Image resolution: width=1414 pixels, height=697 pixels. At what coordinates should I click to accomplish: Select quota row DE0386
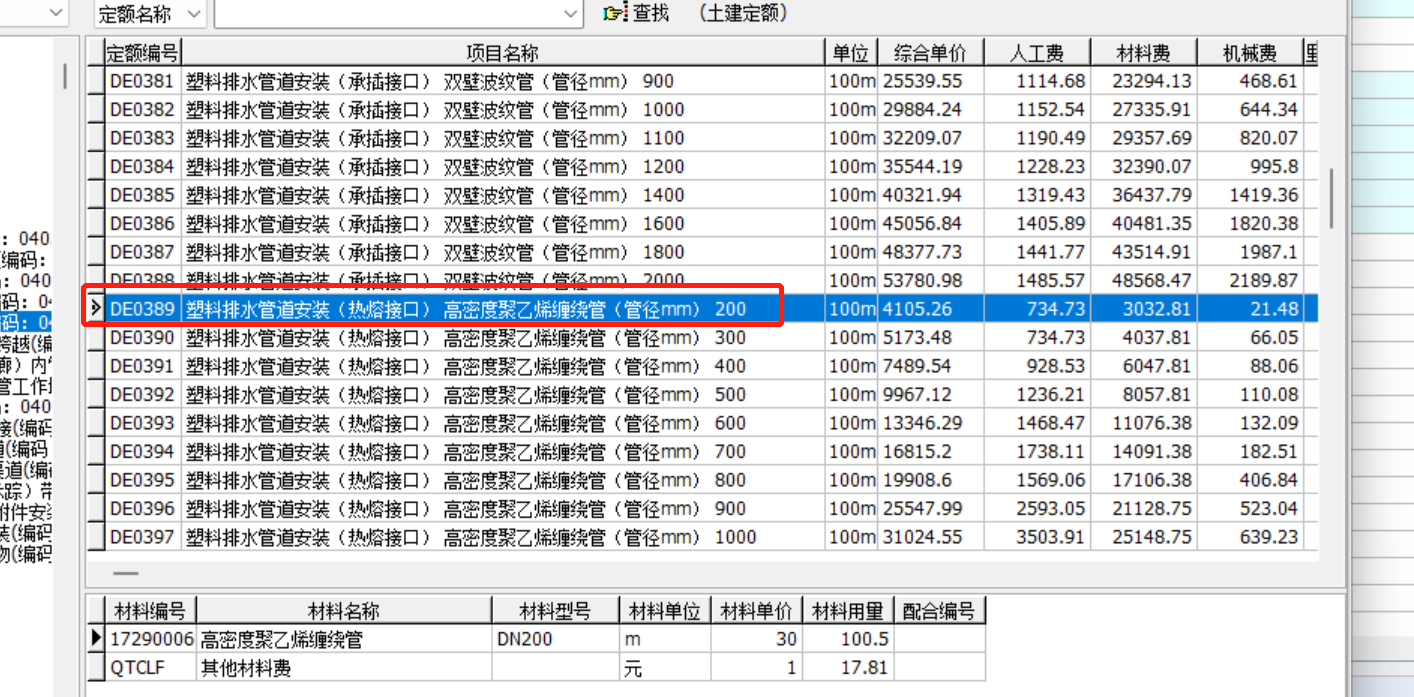click(x=704, y=223)
